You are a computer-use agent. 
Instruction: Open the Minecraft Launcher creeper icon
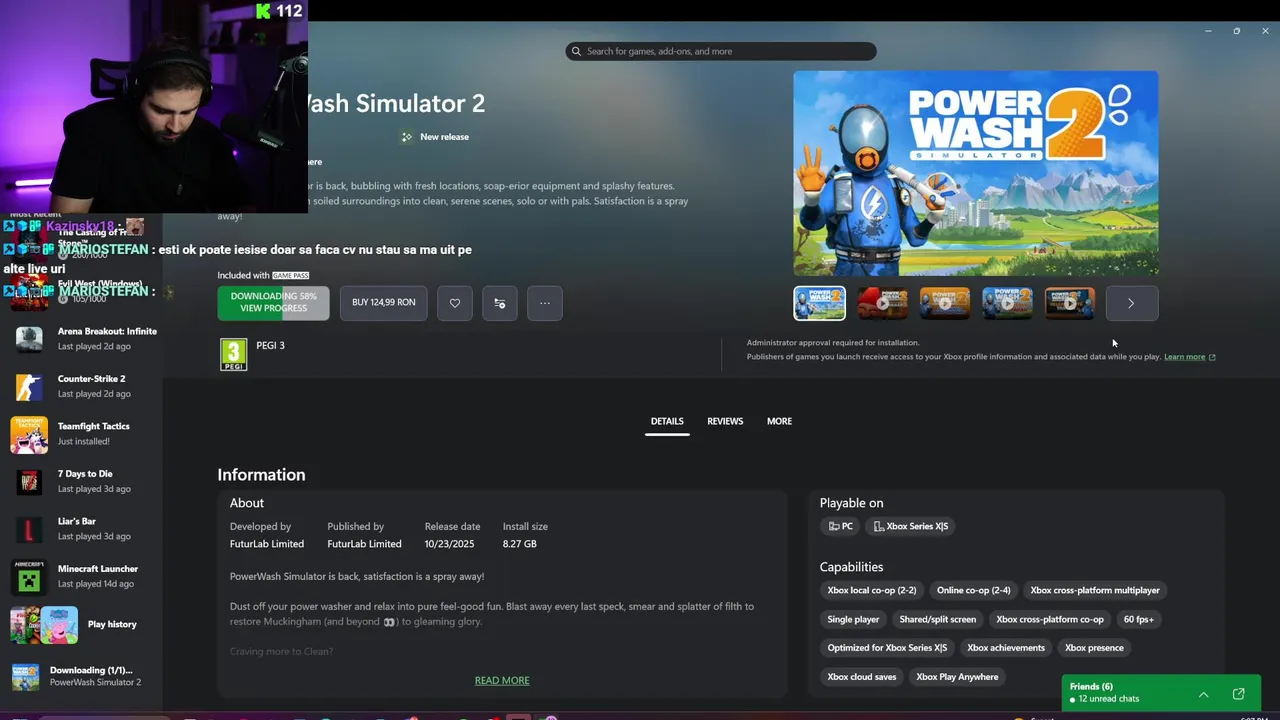coord(29,576)
